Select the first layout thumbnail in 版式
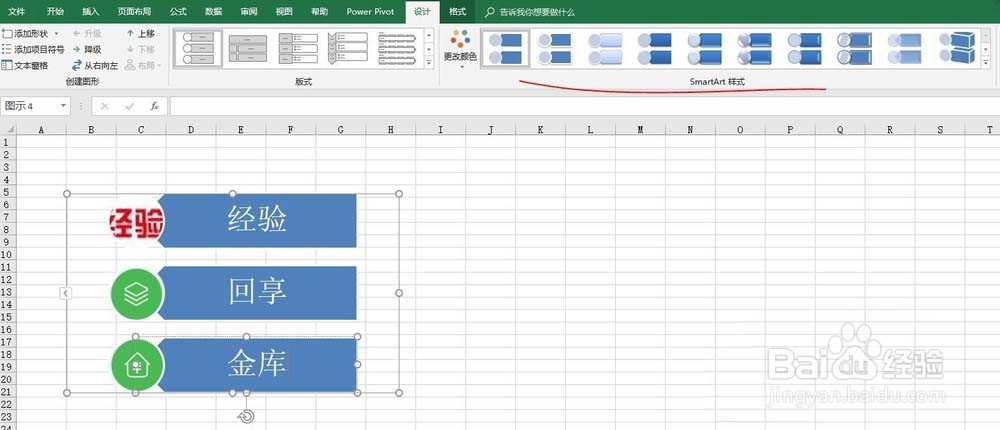Image resolution: width=1000 pixels, height=430 pixels. [x=198, y=48]
